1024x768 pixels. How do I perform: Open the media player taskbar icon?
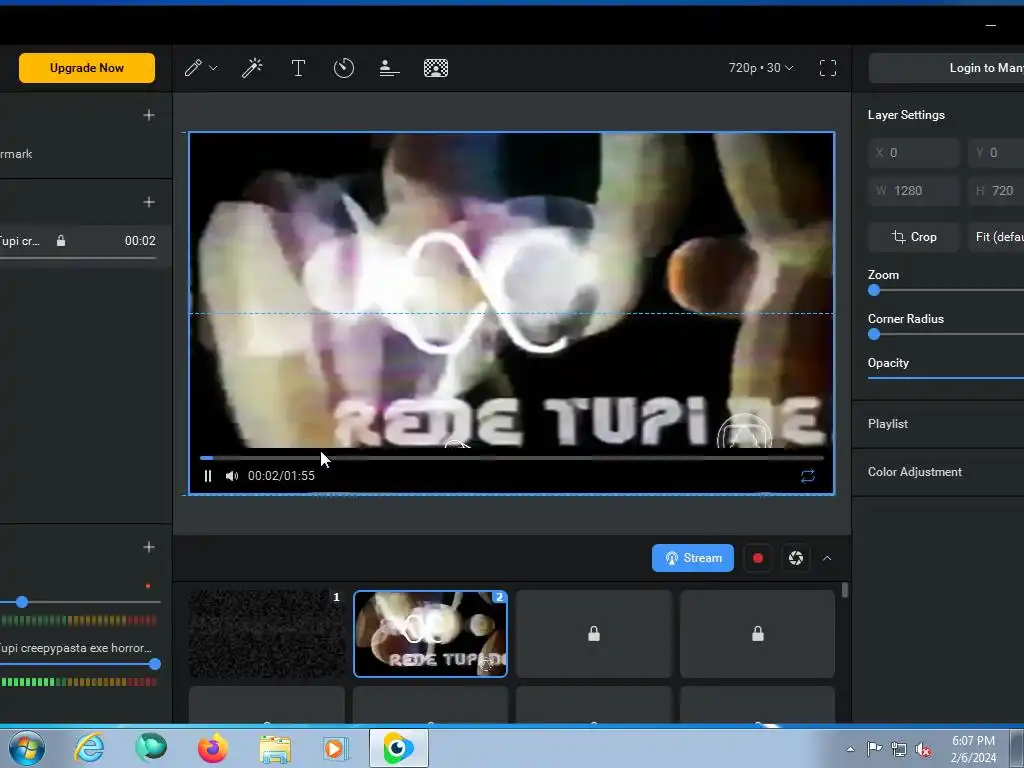(336, 748)
